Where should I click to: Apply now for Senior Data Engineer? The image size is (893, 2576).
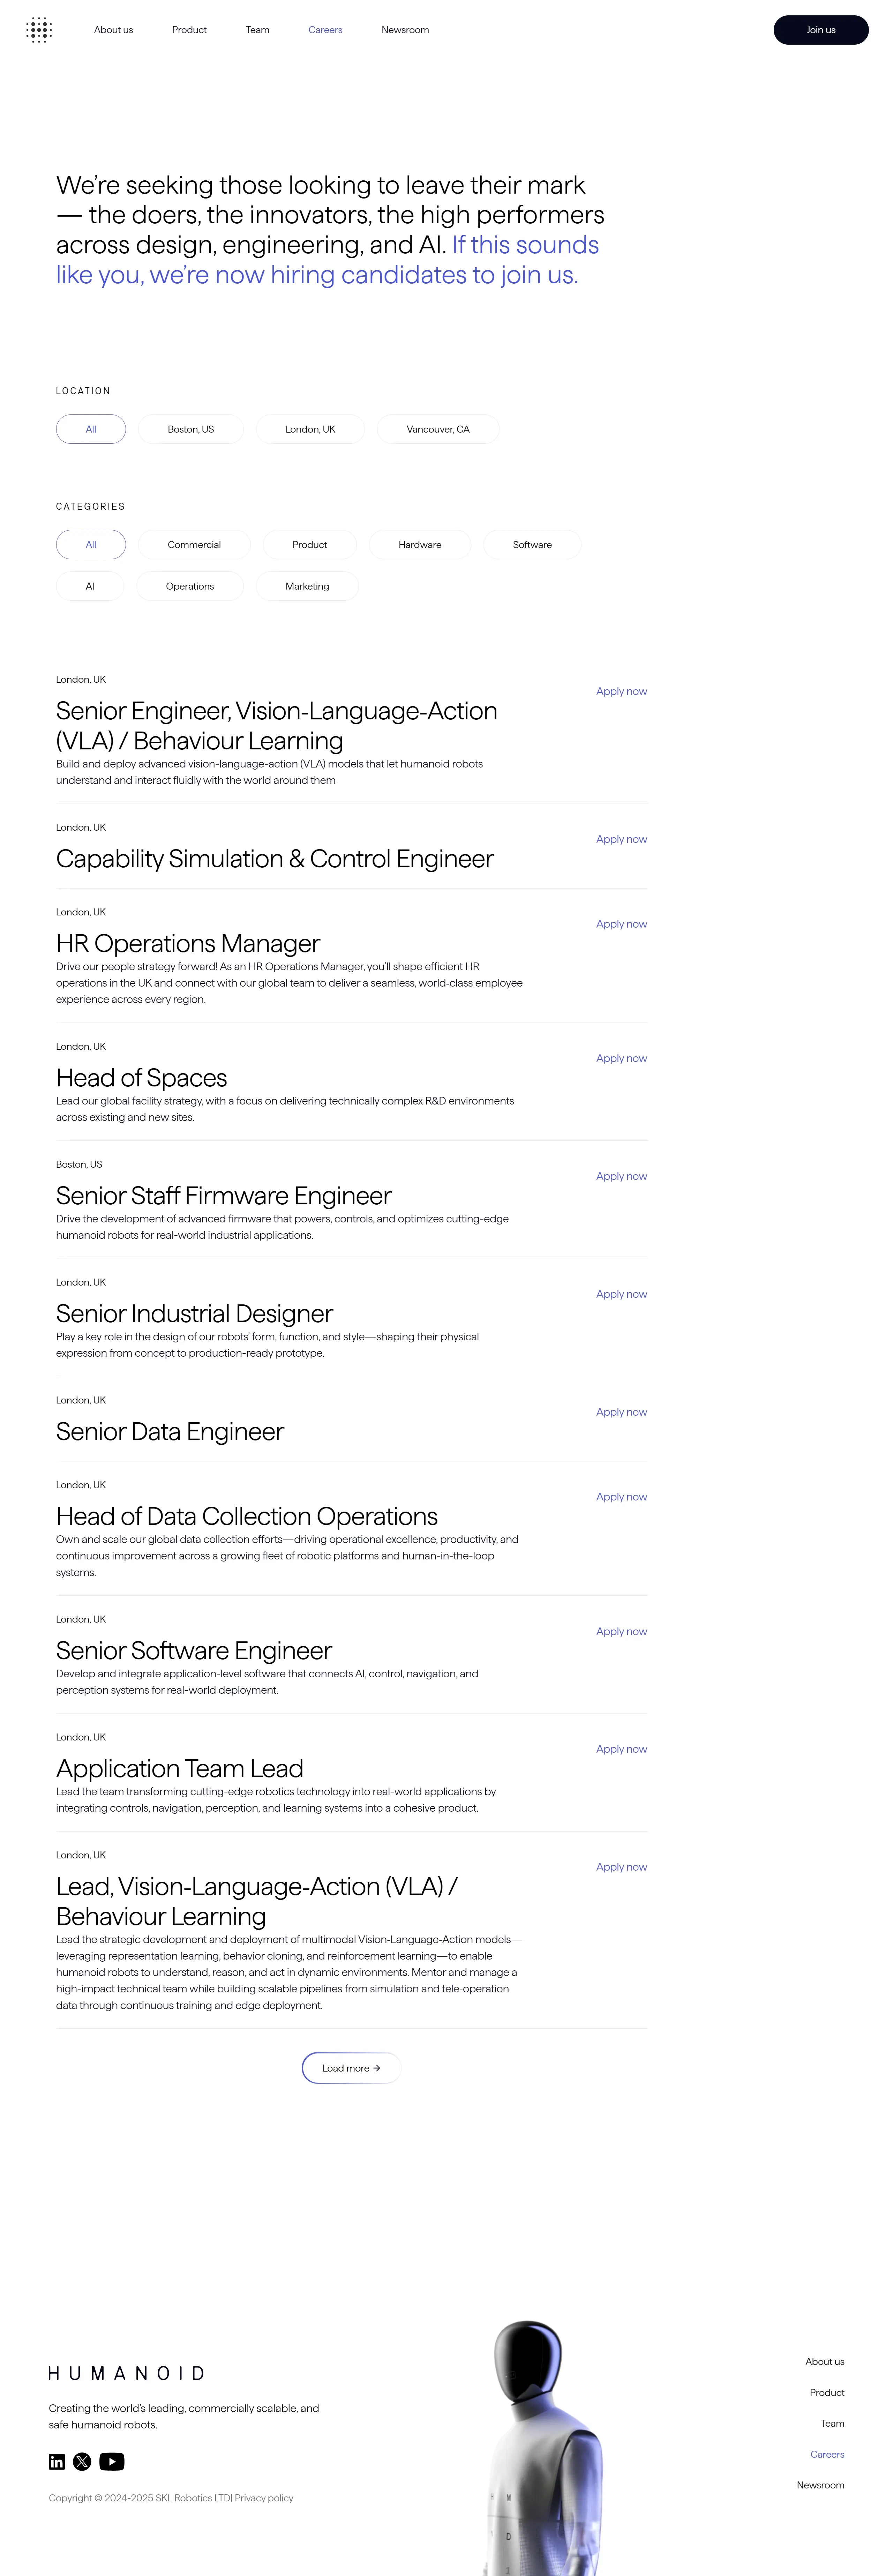621,1412
